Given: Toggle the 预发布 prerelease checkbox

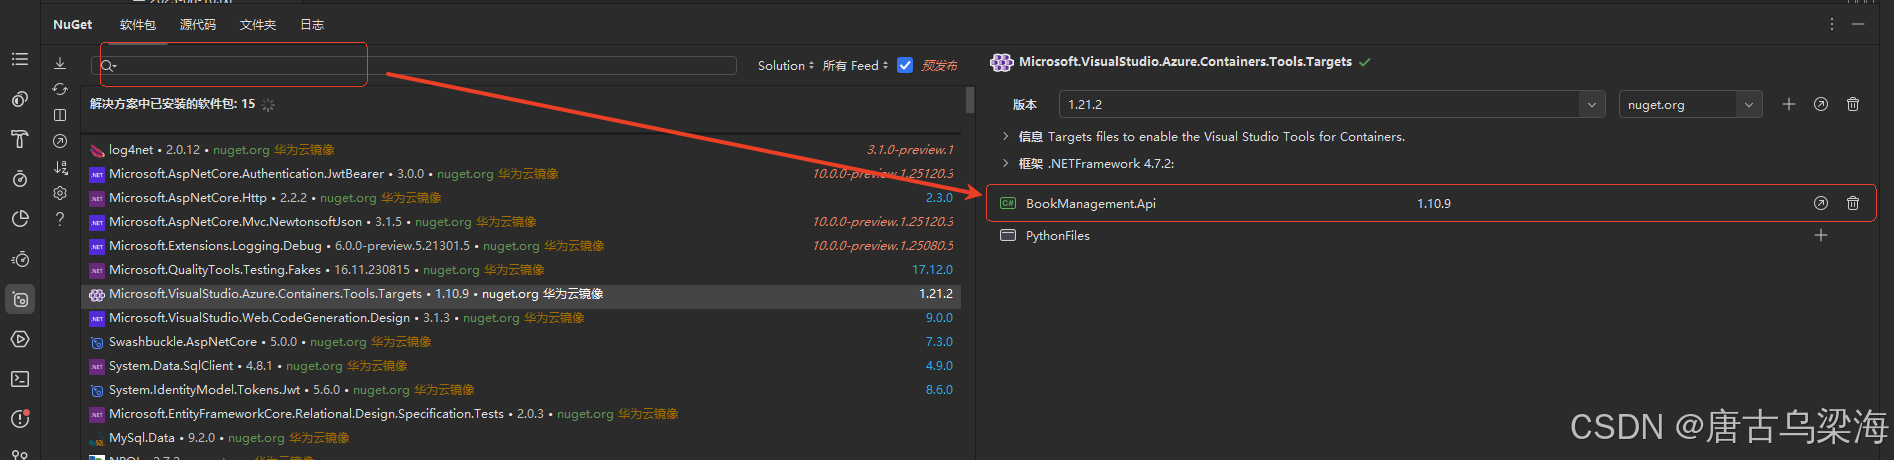Looking at the screenshot, I should tap(905, 65).
